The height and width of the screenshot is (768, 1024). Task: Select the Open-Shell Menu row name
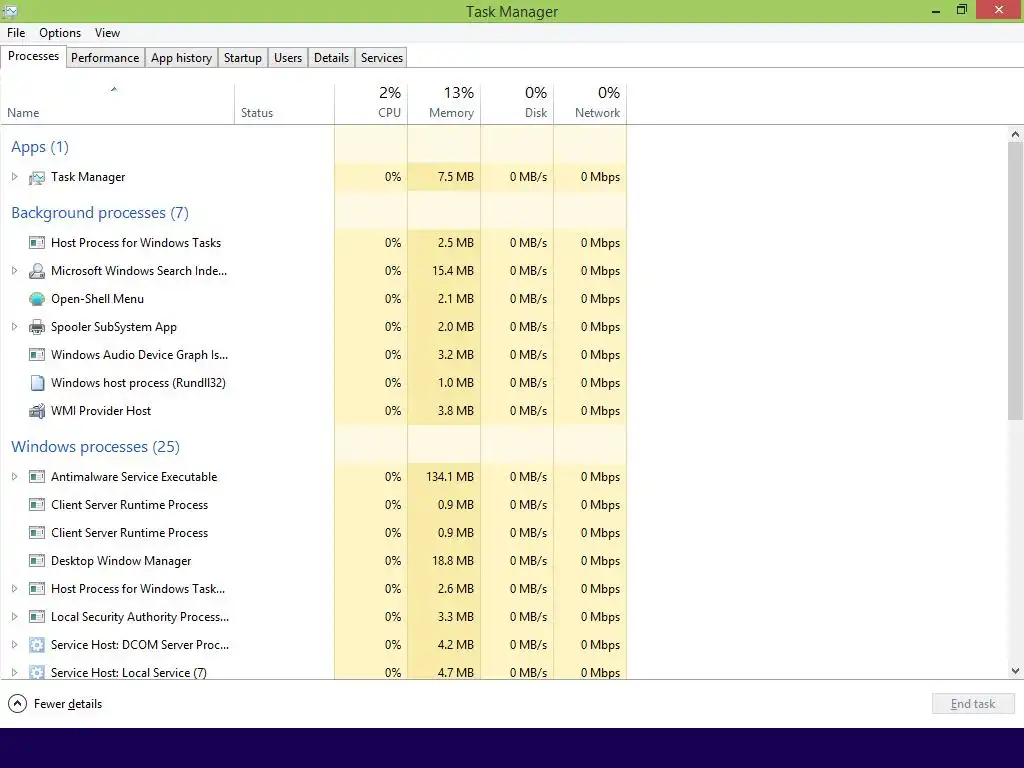(x=97, y=299)
